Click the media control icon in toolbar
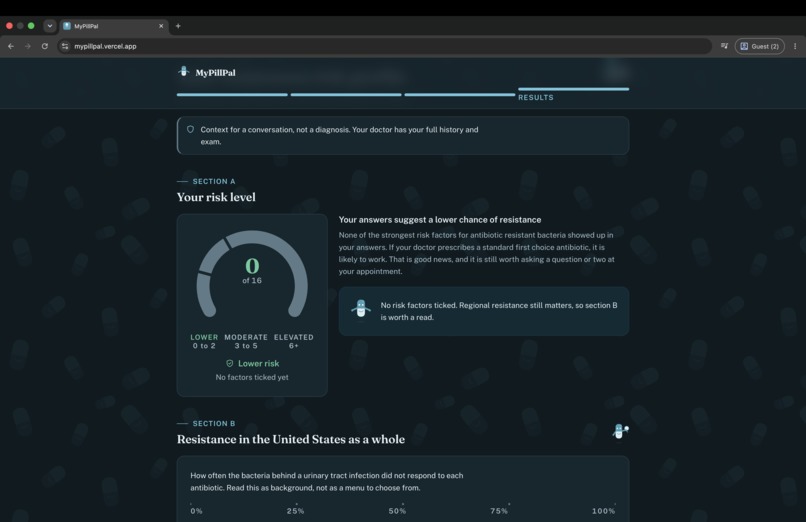The width and height of the screenshot is (806, 522). pos(724,46)
